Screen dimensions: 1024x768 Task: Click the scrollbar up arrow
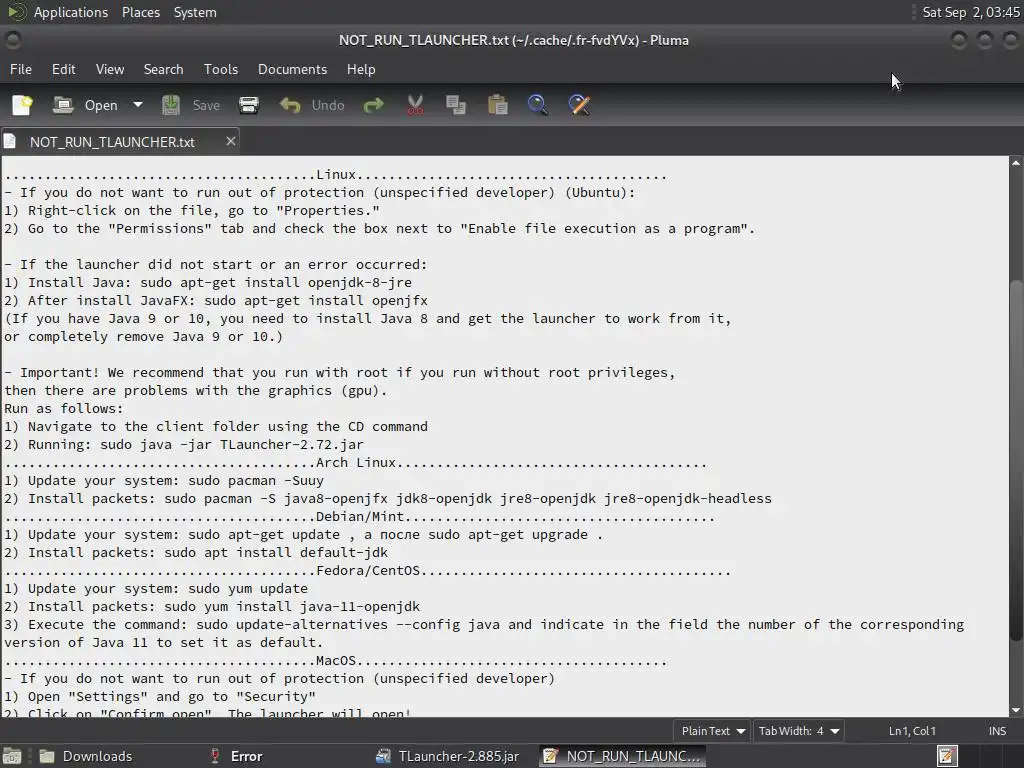tap(1016, 162)
